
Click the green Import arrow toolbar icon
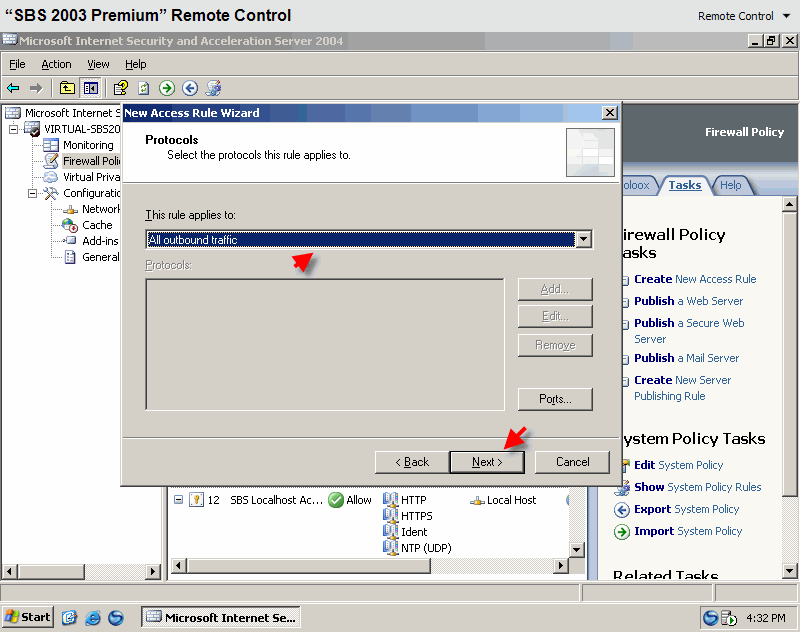point(167,88)
